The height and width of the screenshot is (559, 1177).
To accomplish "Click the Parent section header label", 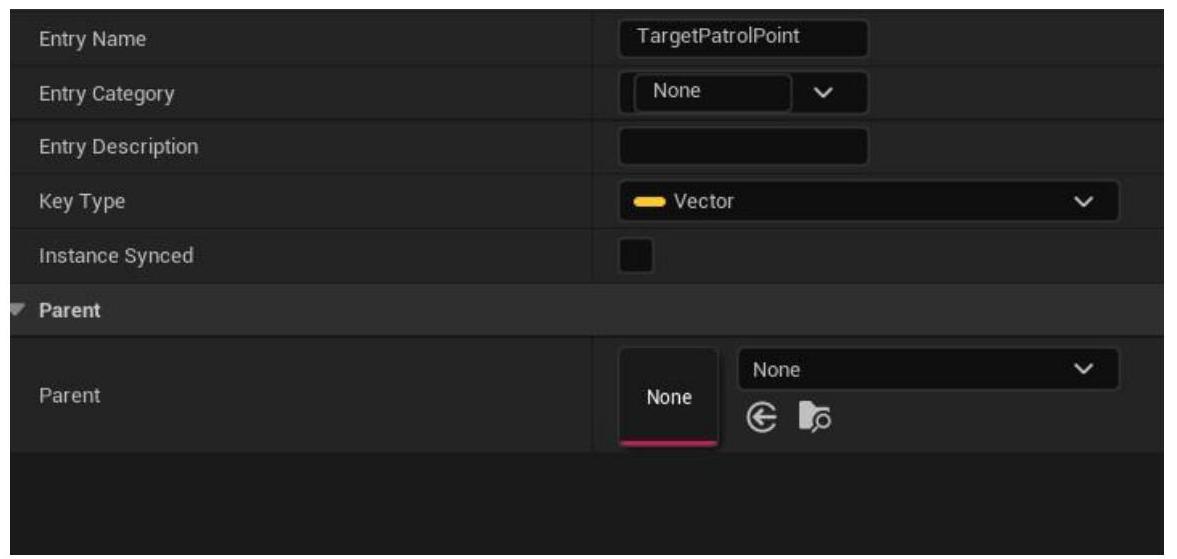I will pos(70,310).
